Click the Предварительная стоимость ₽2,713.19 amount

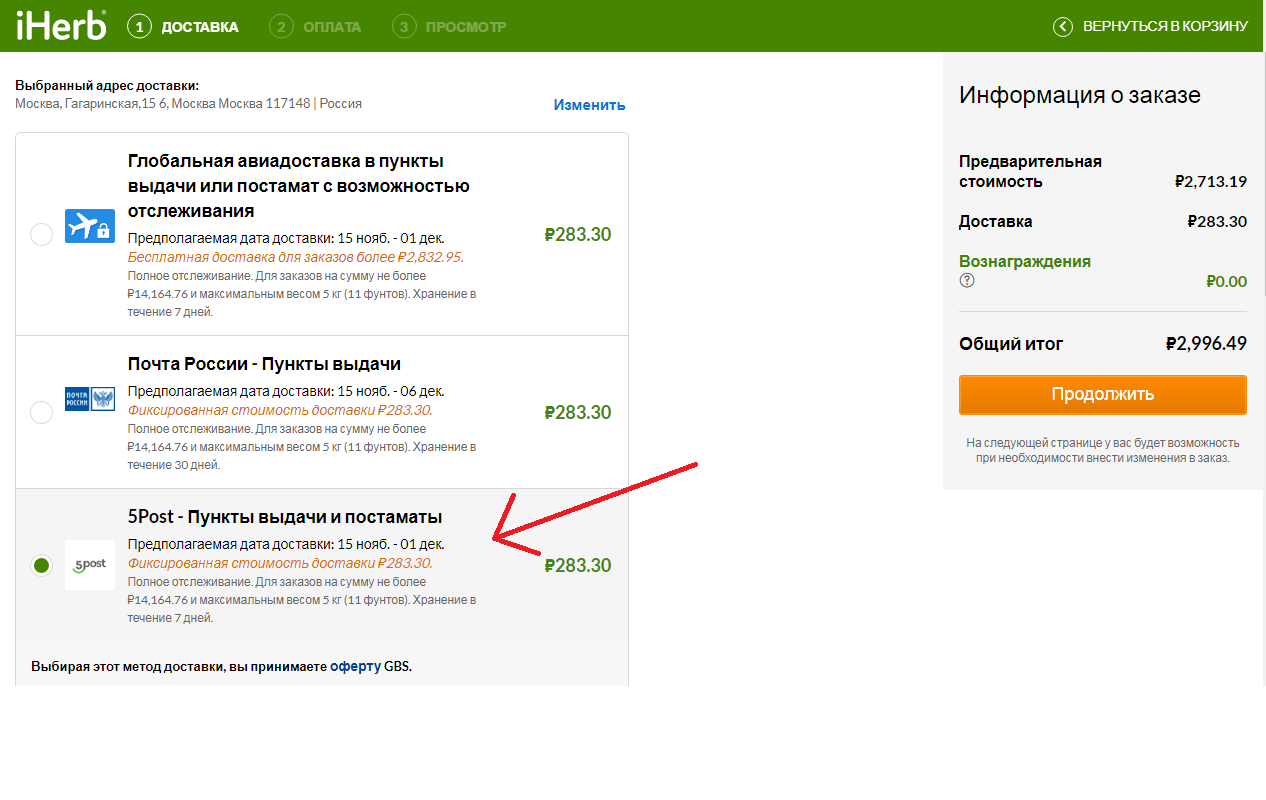pyautogui.click(x=1211, y=182)
